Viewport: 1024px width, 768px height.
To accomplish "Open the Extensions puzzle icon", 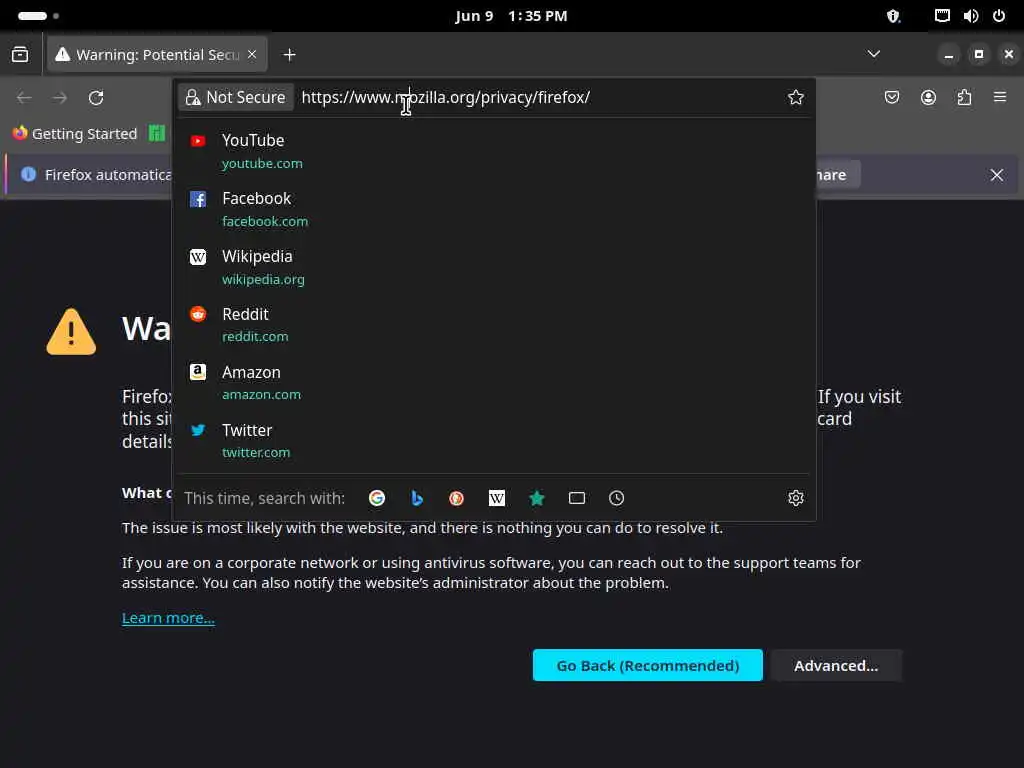I will (964, 97).
